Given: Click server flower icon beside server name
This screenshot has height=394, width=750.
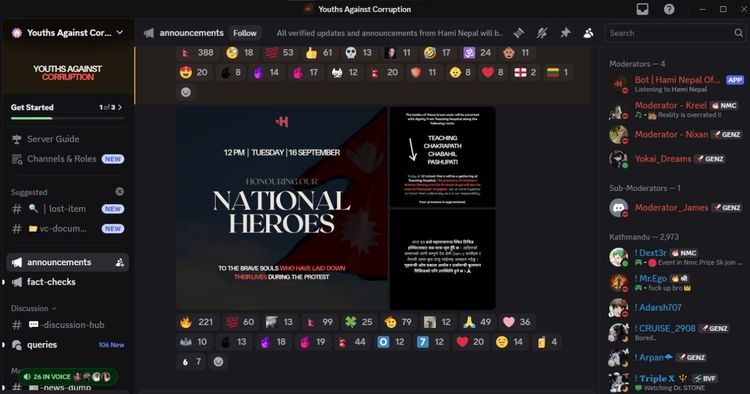Looking at the screenshot, I should click(x=17, y=33).
